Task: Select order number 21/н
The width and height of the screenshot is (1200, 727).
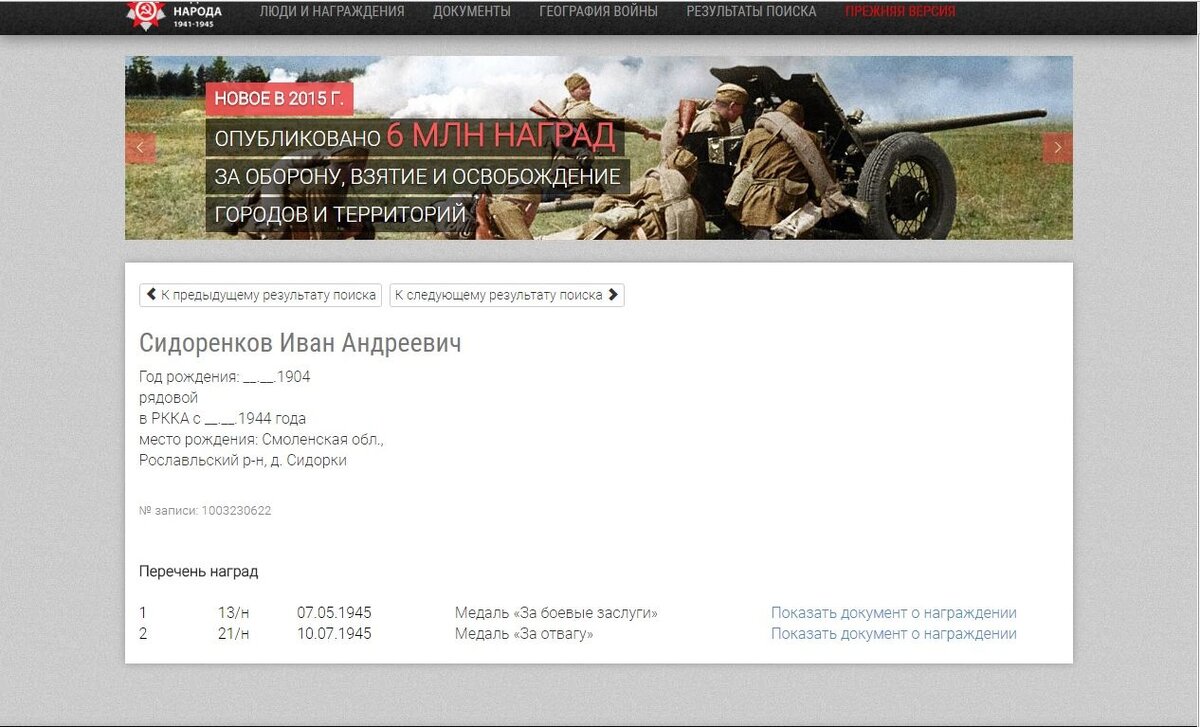Action: pyautogui.click(x=233, y=634)
